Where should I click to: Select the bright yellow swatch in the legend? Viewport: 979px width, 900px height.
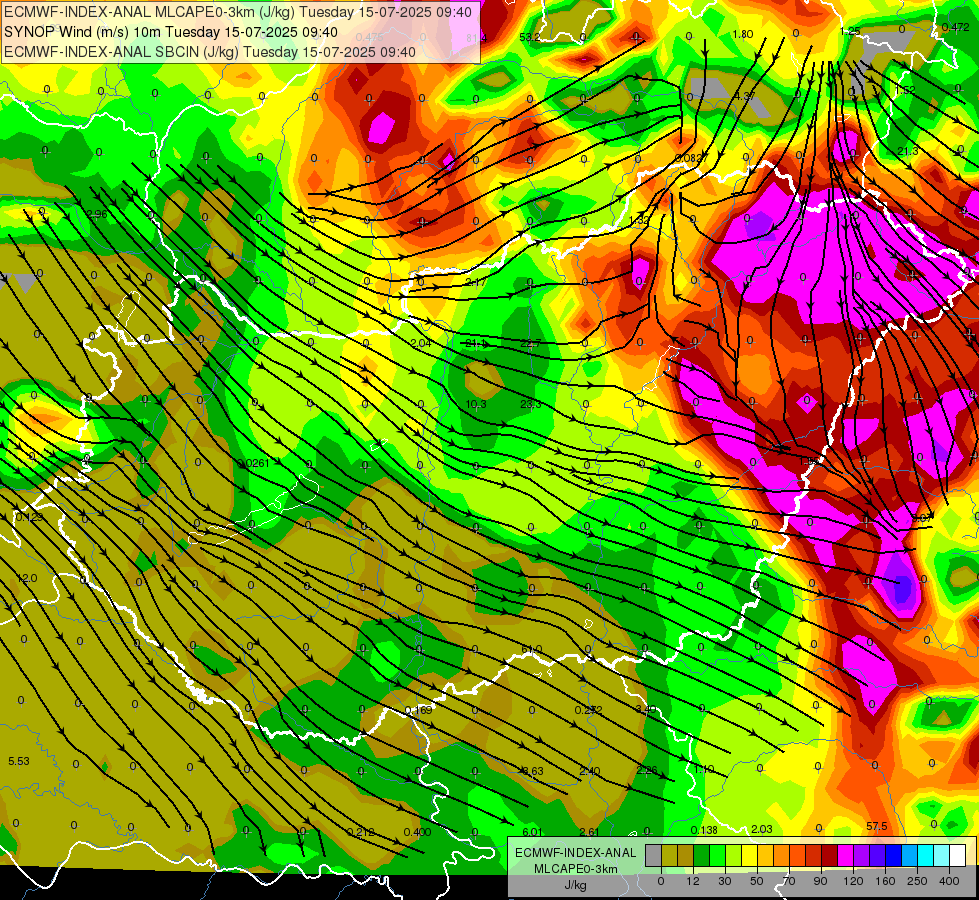[x=750, y=855]
